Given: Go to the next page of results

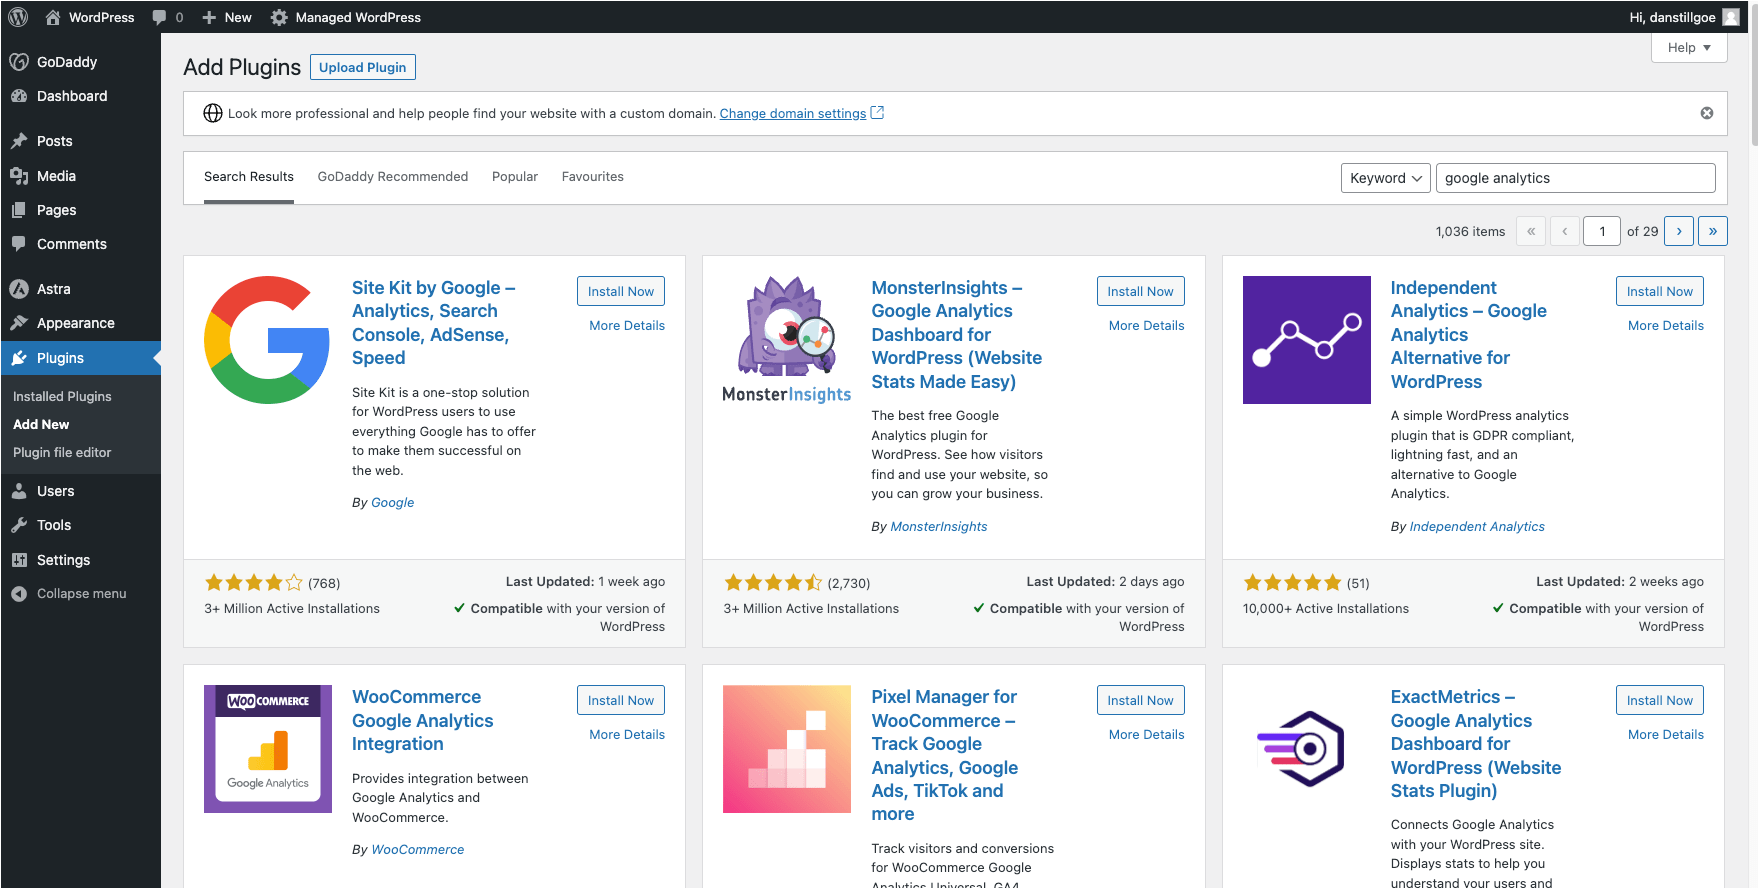Looking at the screenshot, I should 1679,231.
